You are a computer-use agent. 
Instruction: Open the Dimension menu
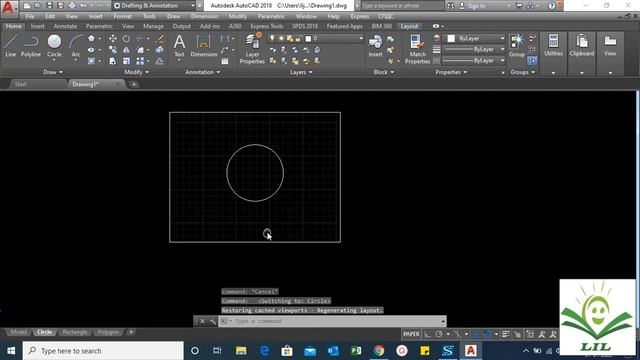point(204,16)
